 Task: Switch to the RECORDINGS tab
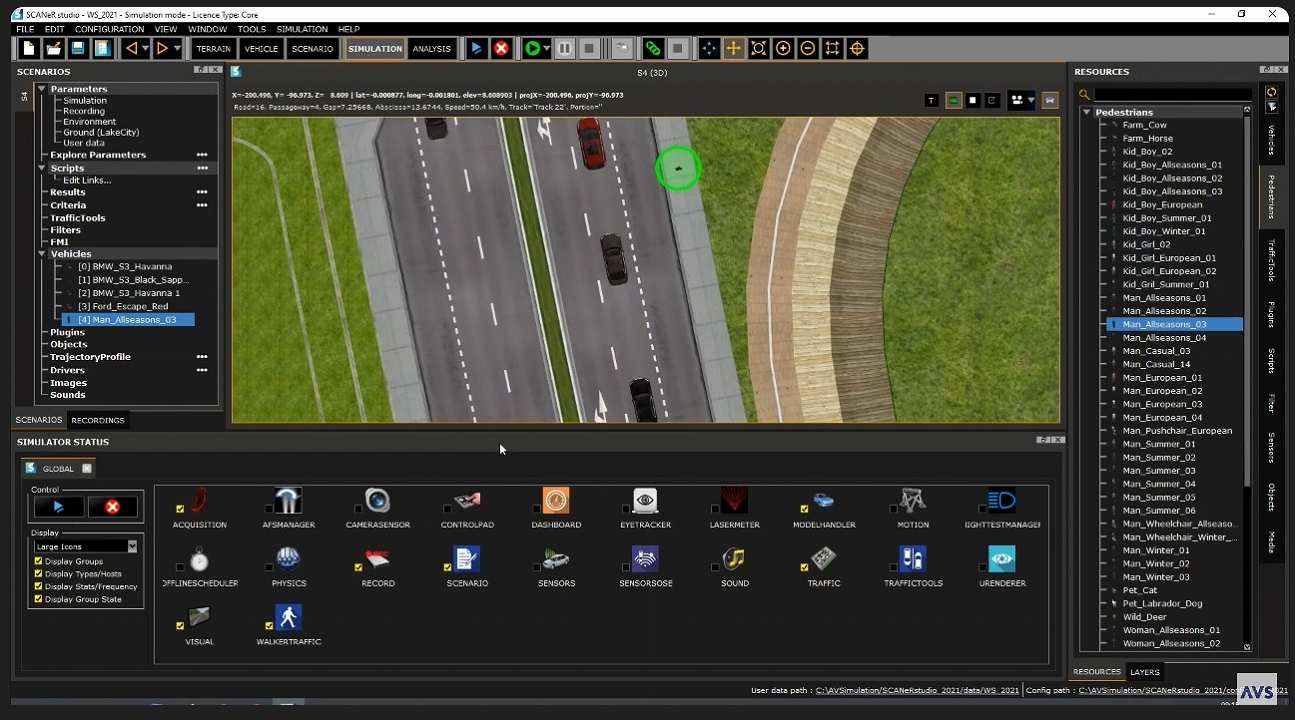(98, 420)
